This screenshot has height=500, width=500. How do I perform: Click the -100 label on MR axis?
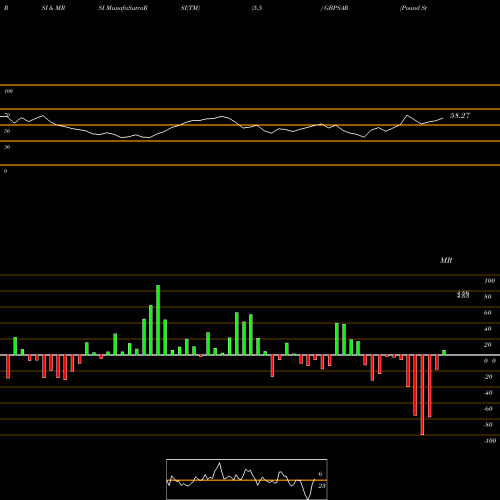[490, 441]
